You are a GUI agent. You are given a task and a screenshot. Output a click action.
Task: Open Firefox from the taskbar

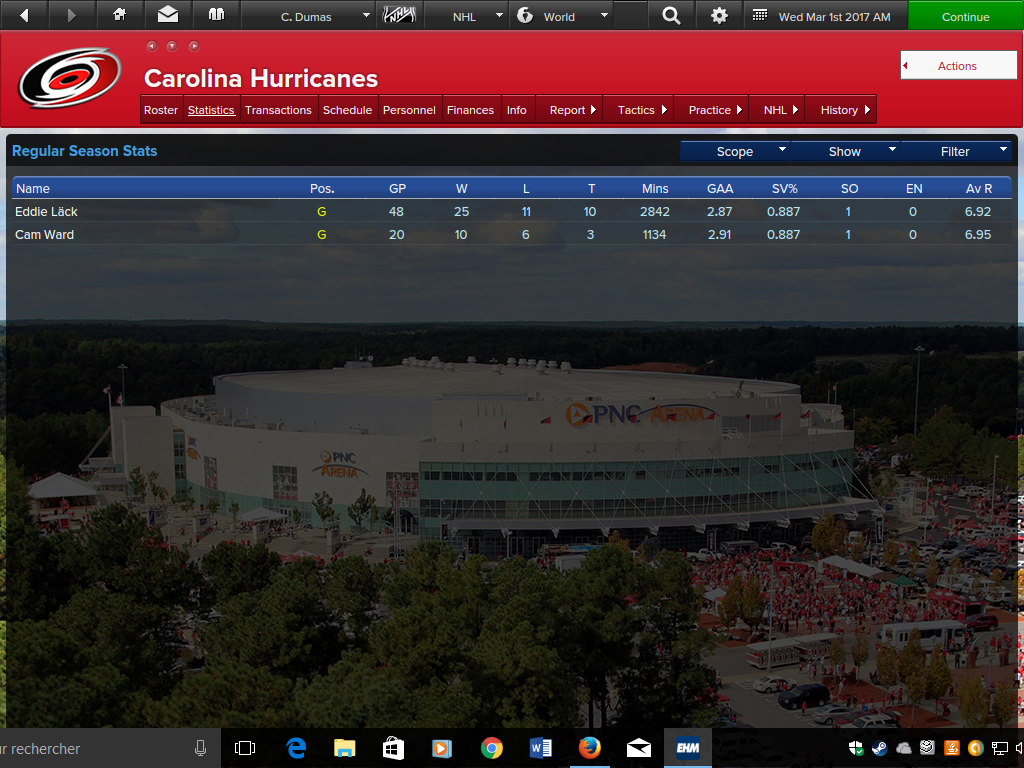(x=589, y=748)
